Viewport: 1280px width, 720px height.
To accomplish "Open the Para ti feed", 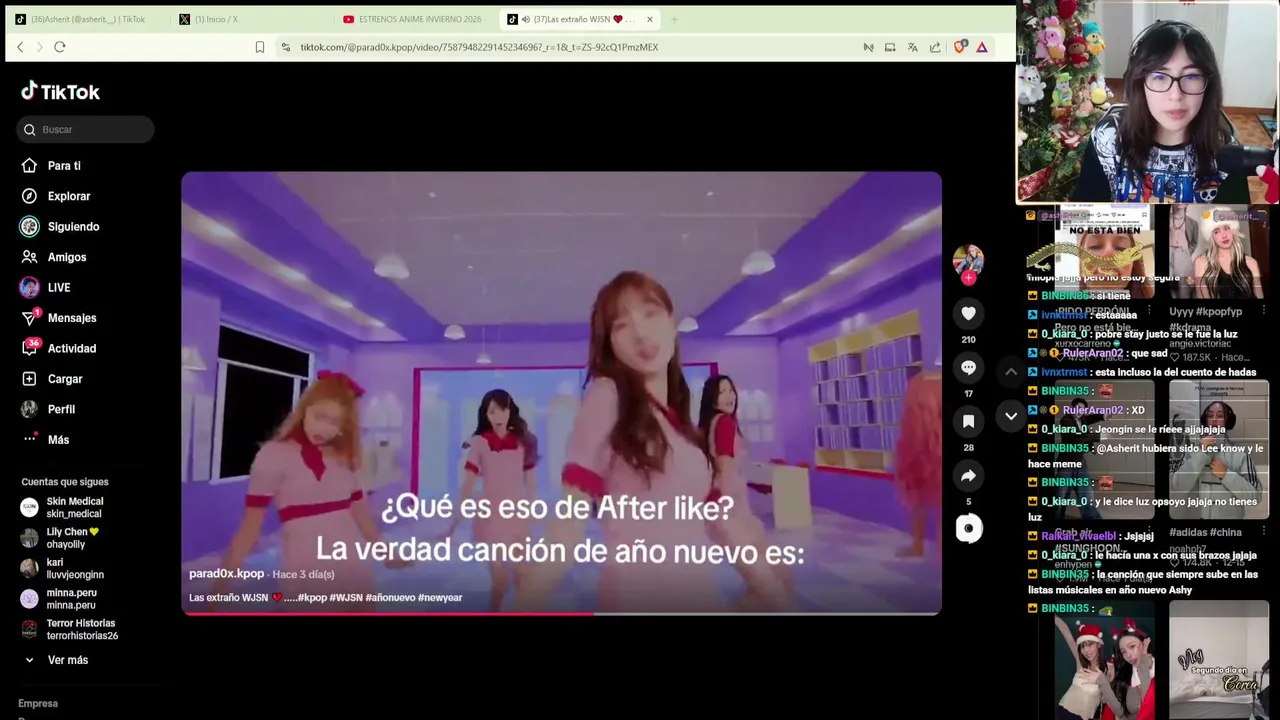I will (64, 166).
